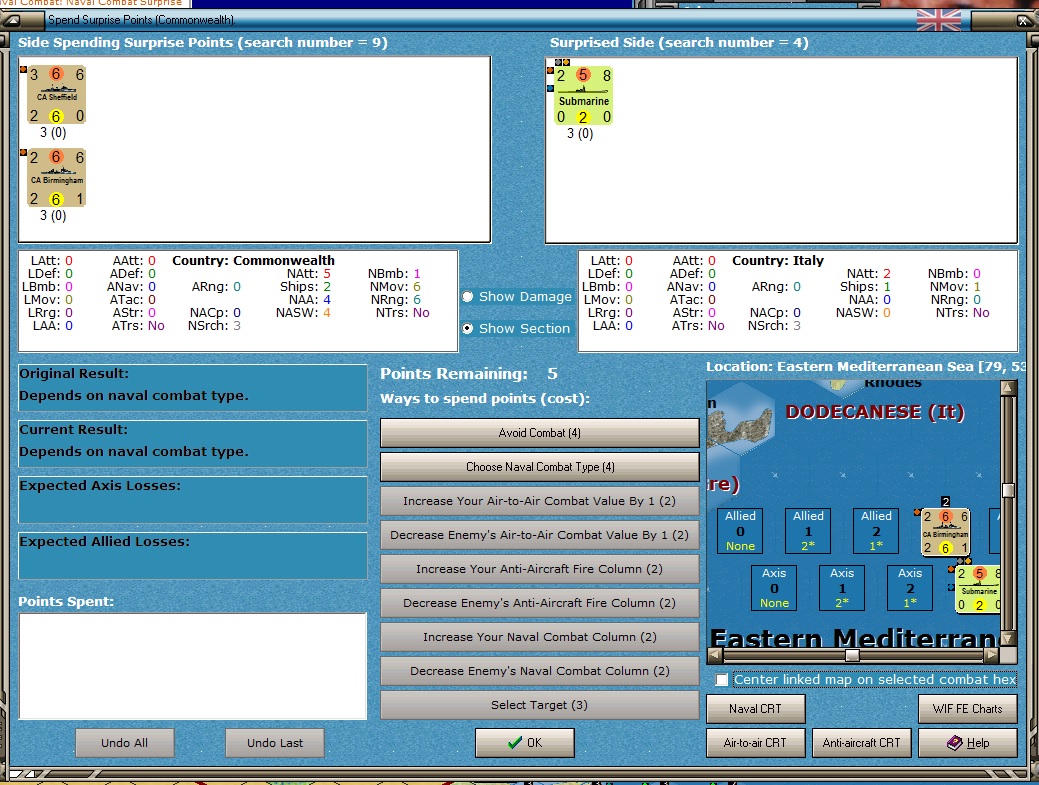The image size is (1039, 785).
Task: Click the map vertical scrollbar thumb
Action: (x=1008, y=490)
